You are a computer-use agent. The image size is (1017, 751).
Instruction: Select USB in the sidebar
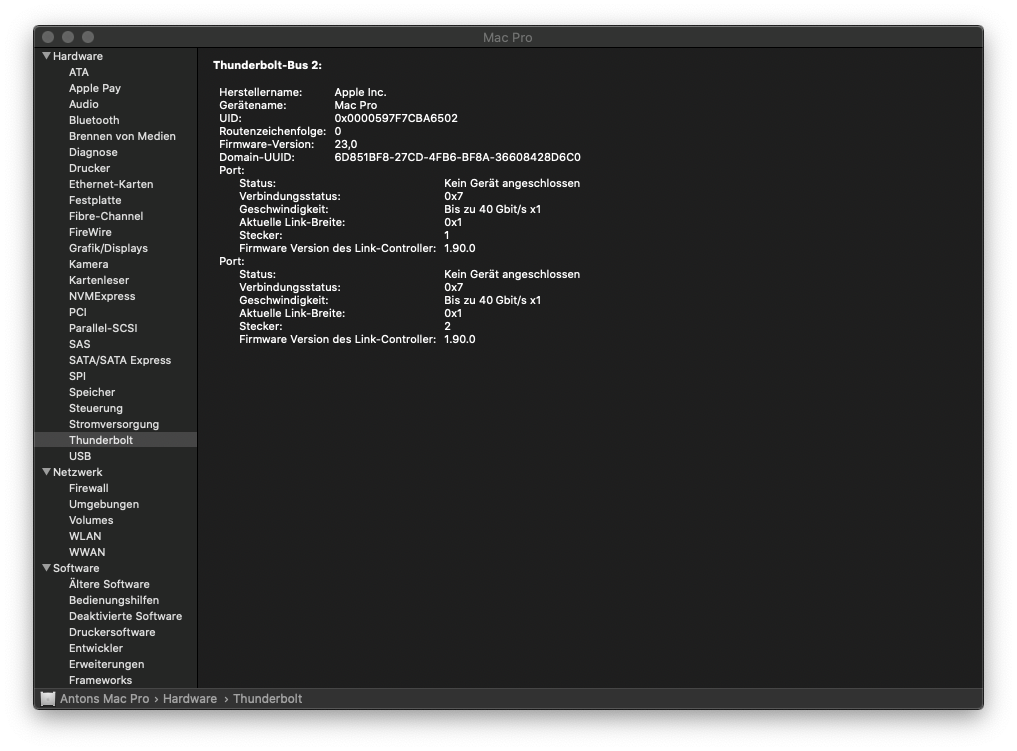pos(80,456)
